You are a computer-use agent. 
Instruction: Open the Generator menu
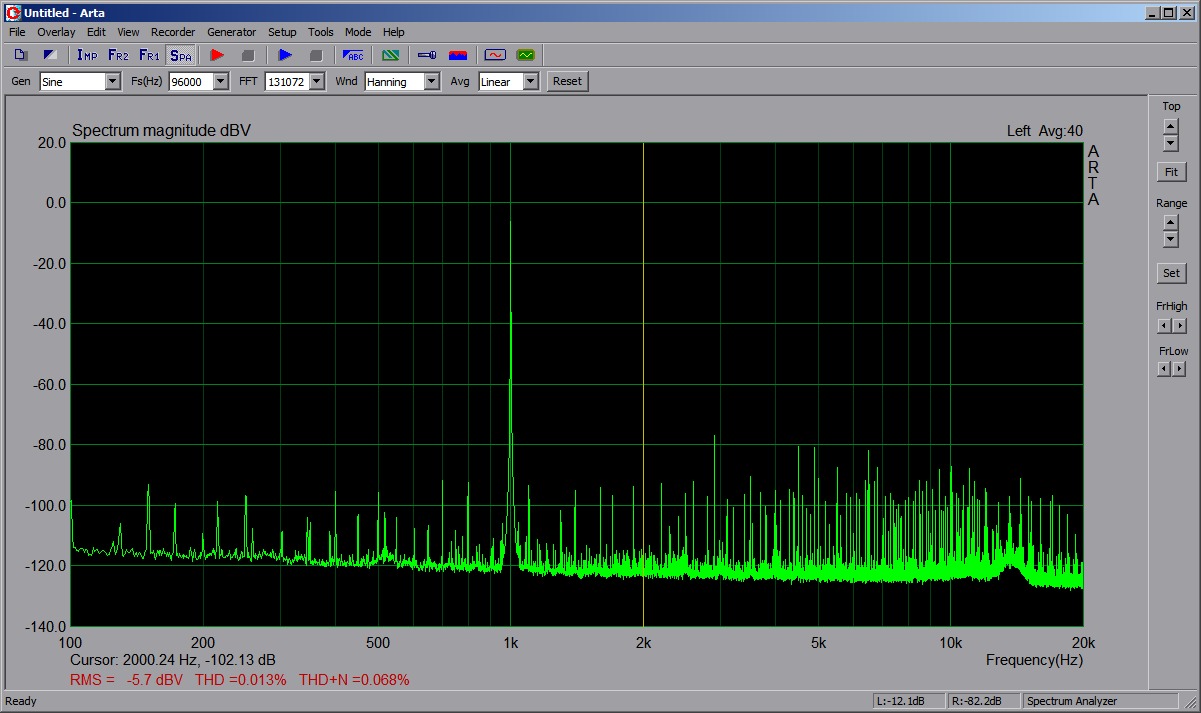click(231, 32)
